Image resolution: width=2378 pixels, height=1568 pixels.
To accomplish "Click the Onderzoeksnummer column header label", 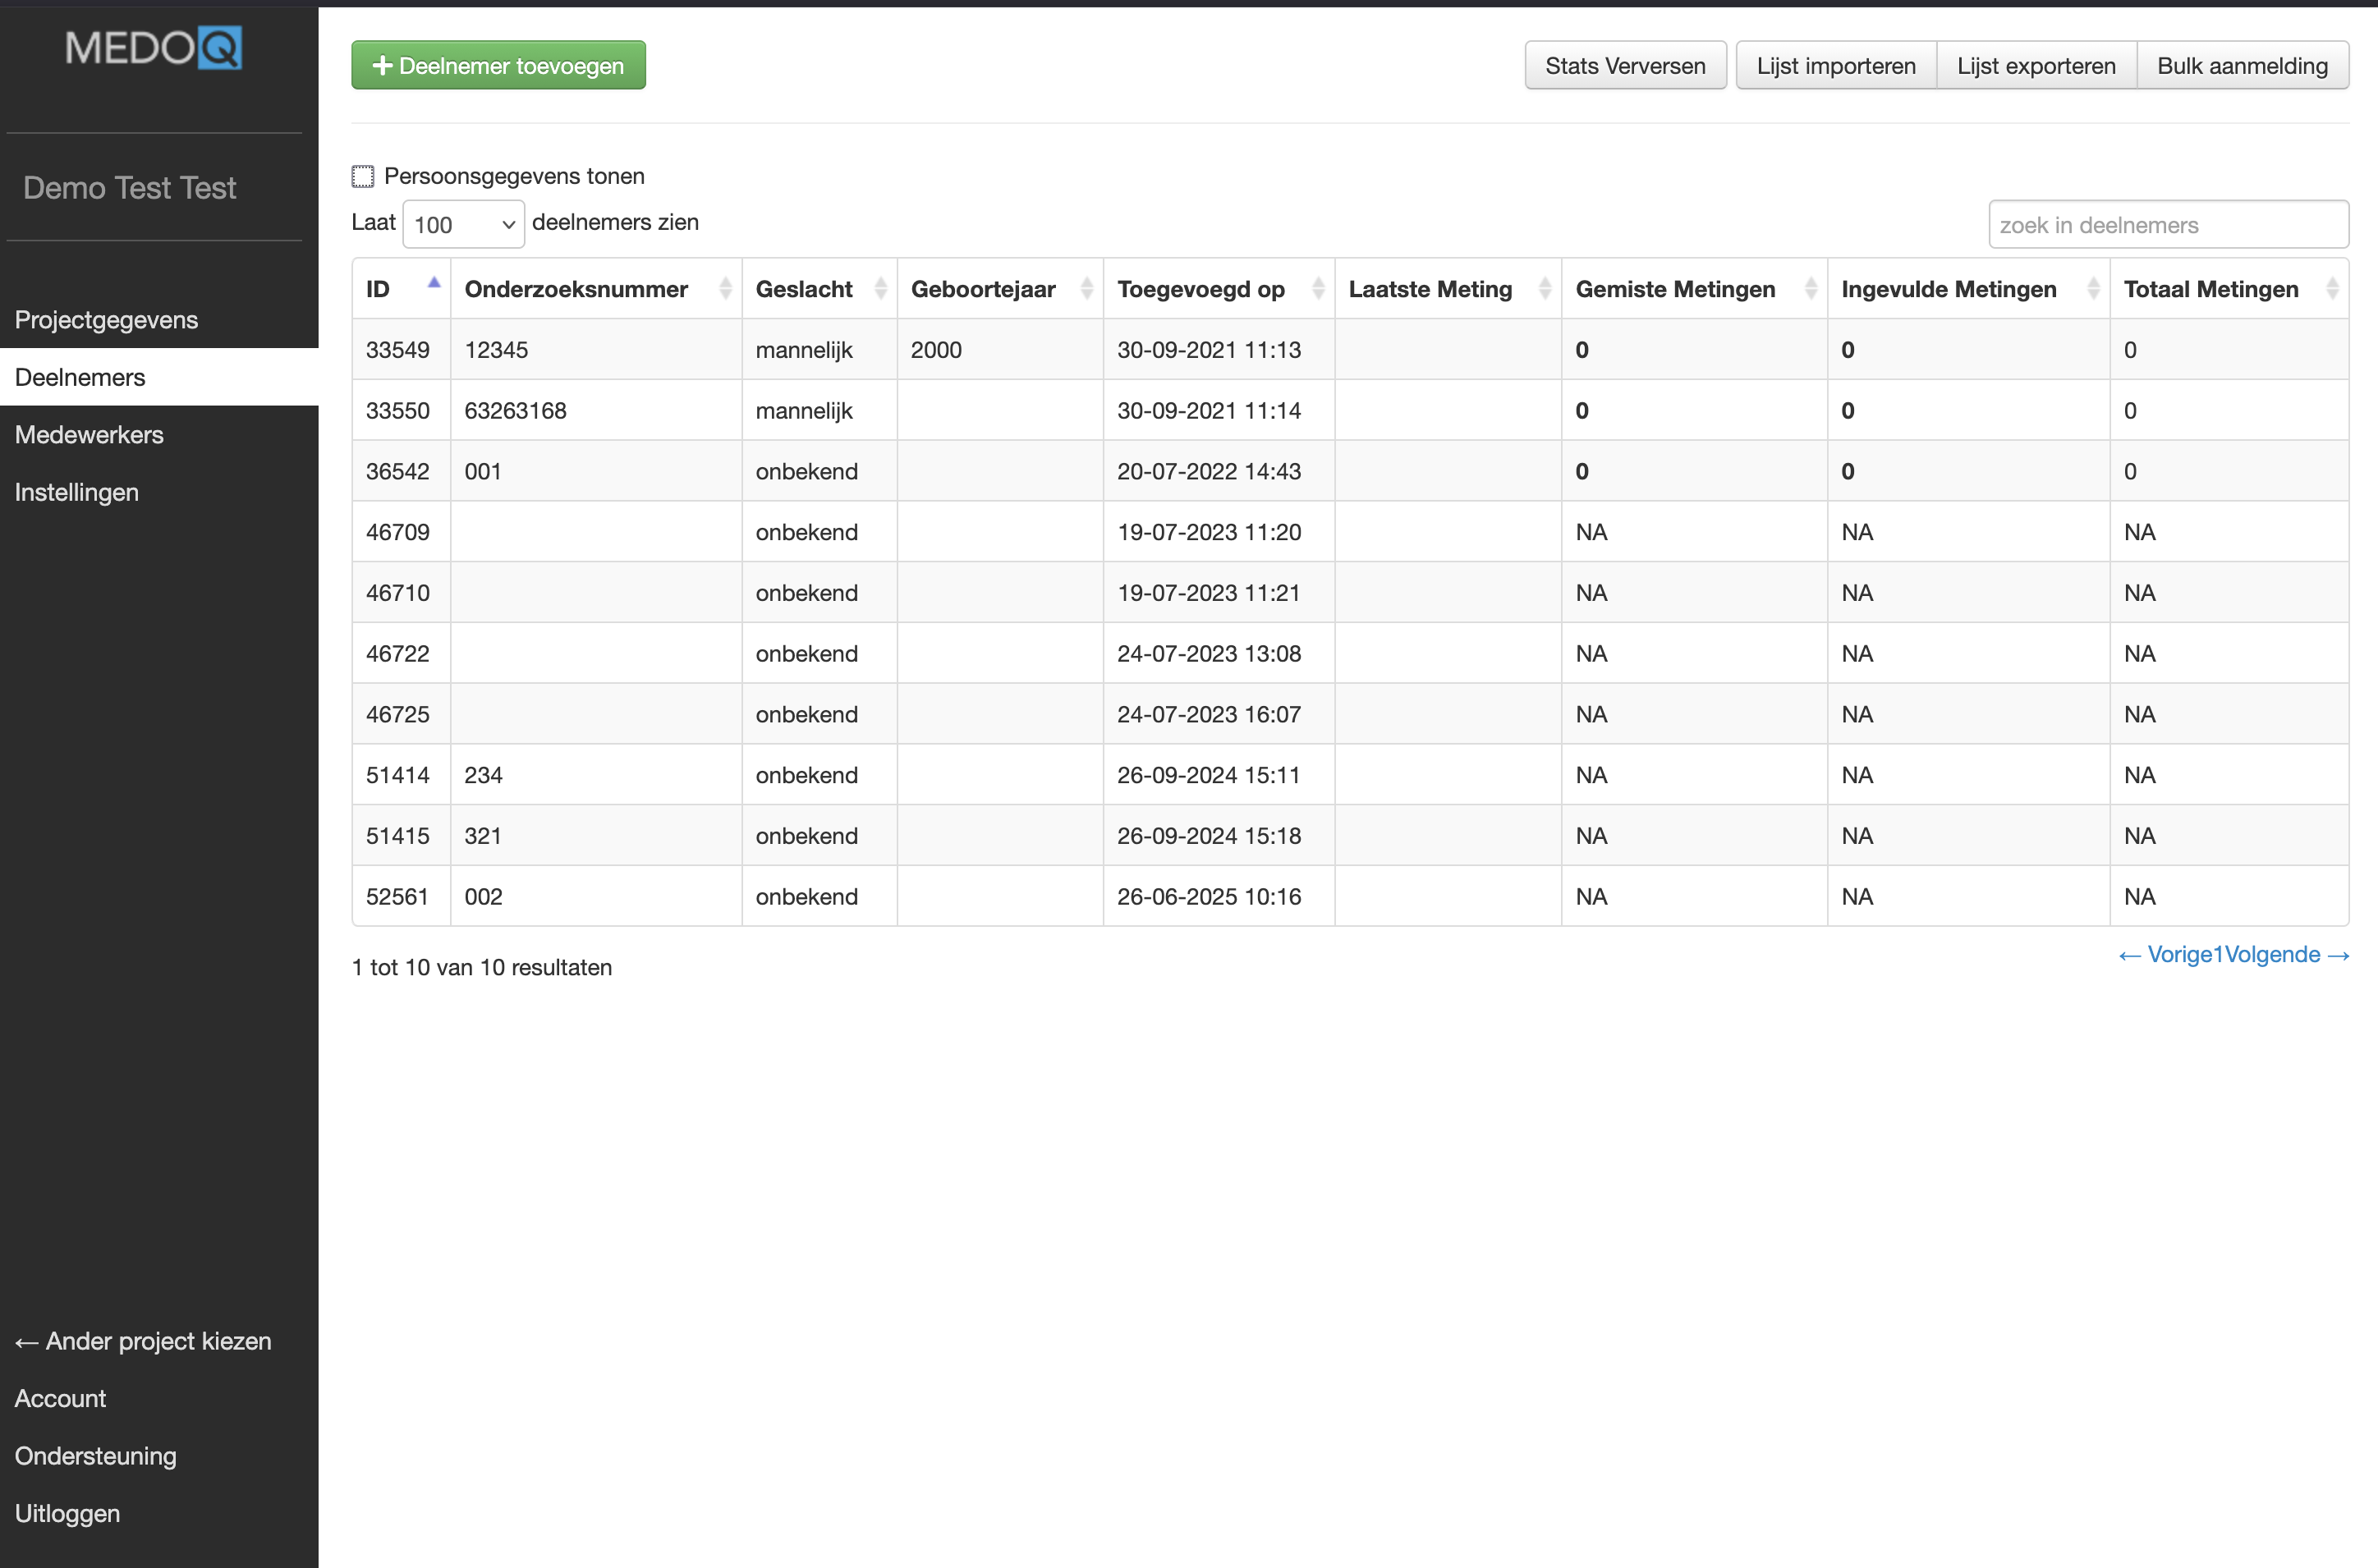I will [x=576, y=289].
